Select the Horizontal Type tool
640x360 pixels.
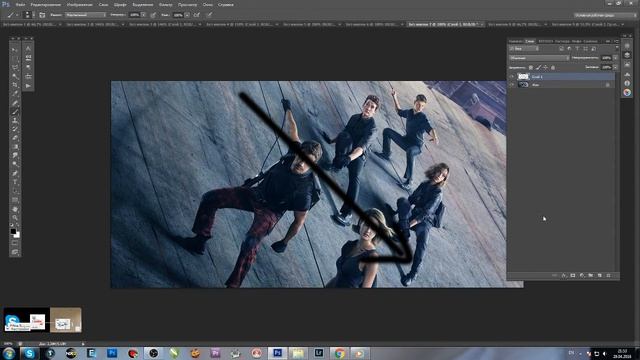point(15,182)
